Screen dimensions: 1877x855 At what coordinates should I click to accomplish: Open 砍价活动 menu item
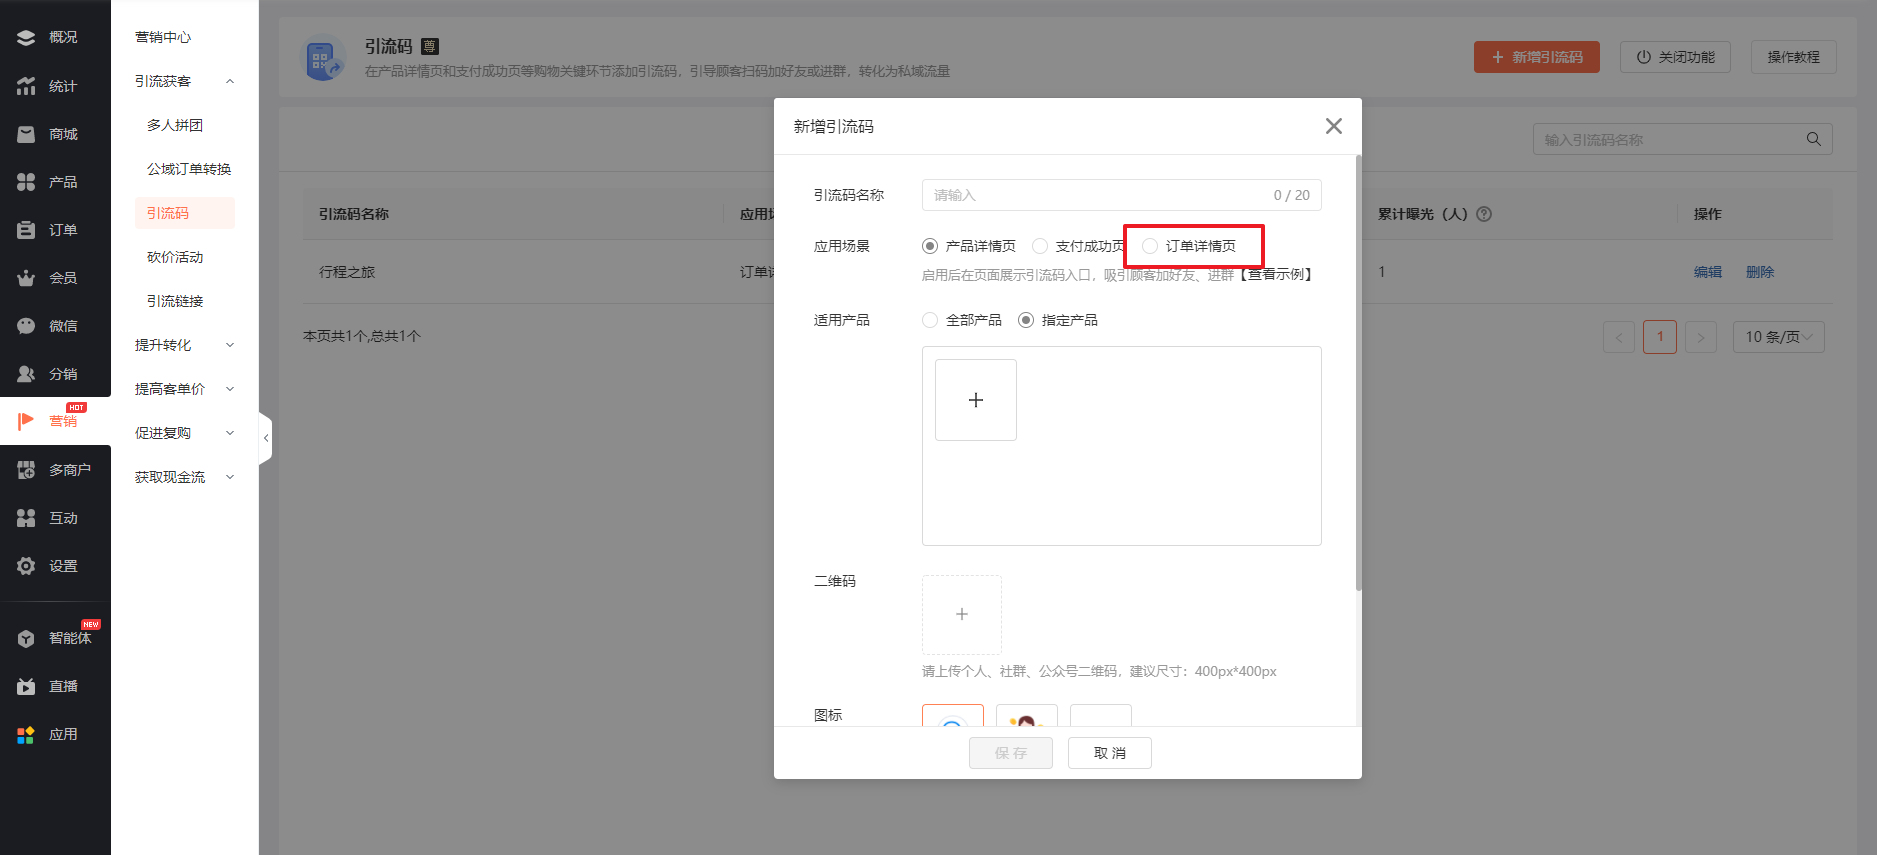coord(175,257)
